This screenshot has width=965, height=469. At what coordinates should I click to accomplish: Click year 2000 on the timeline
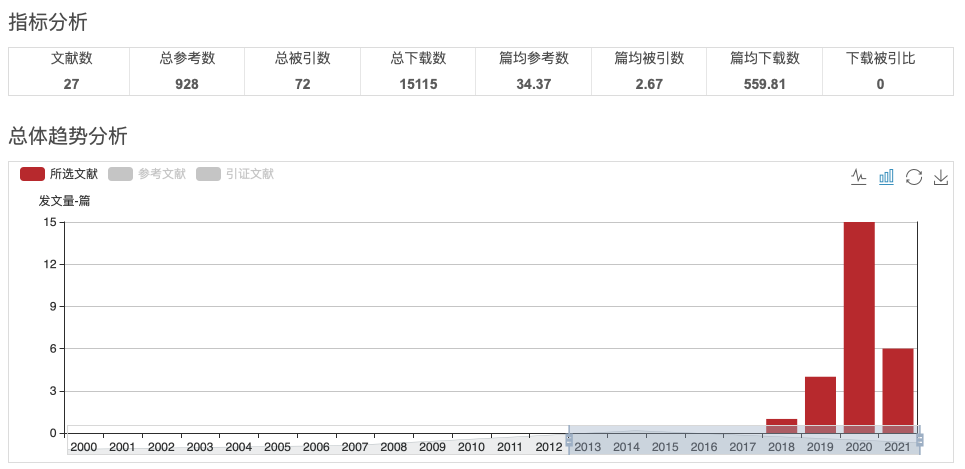pyautogui.click(x=84, y=447)
